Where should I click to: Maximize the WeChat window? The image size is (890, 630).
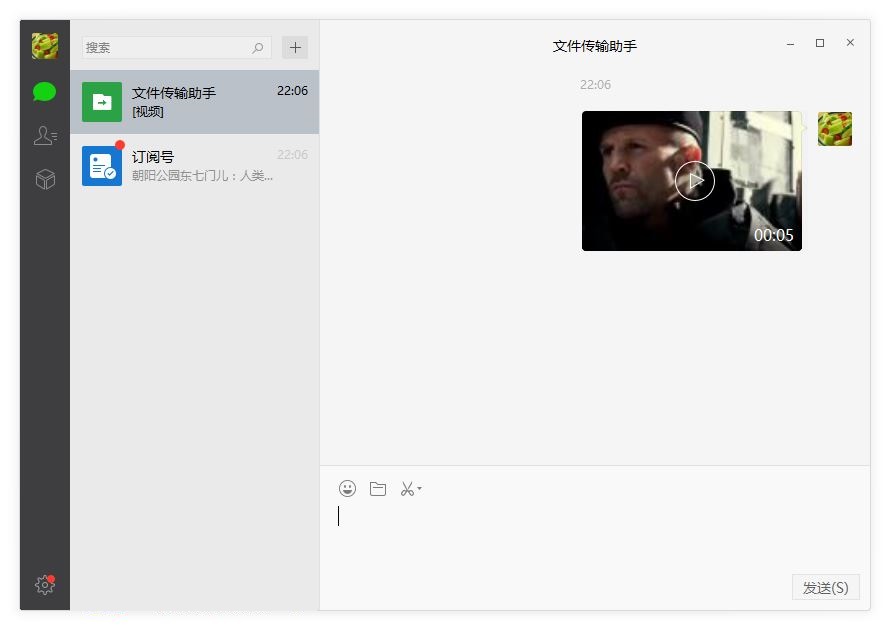point(820,43)
